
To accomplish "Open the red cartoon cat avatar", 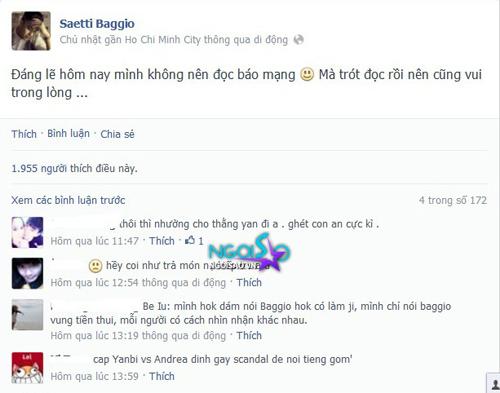I will (x=27, y=368).
